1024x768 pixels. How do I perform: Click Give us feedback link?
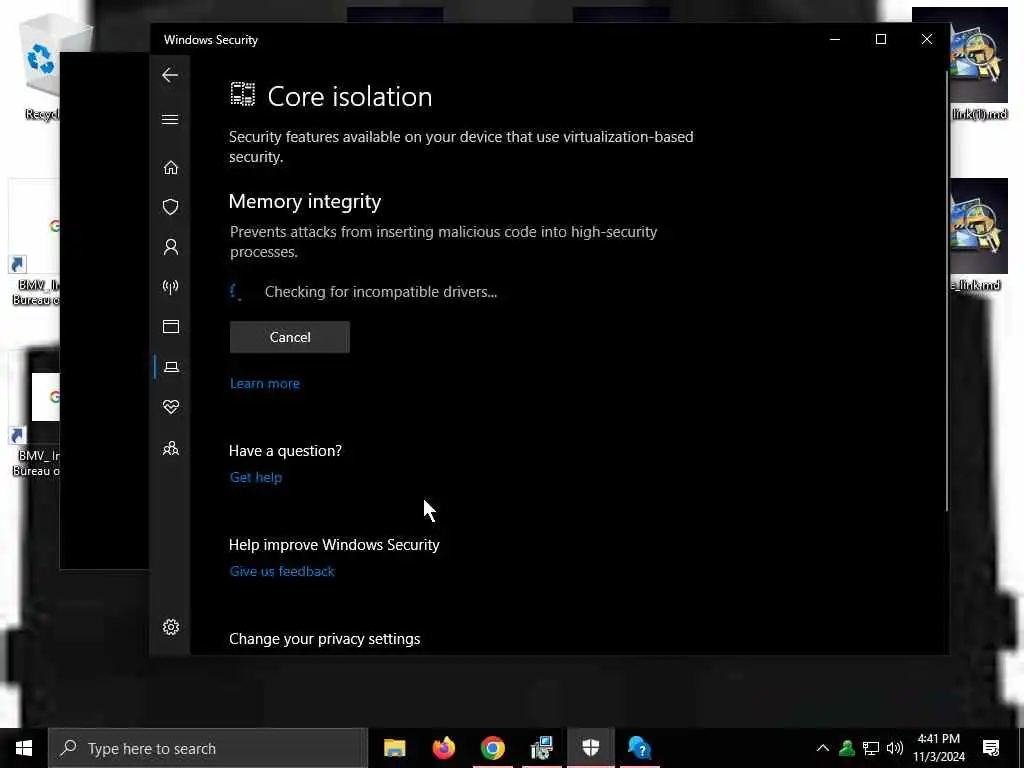[281, 571]
